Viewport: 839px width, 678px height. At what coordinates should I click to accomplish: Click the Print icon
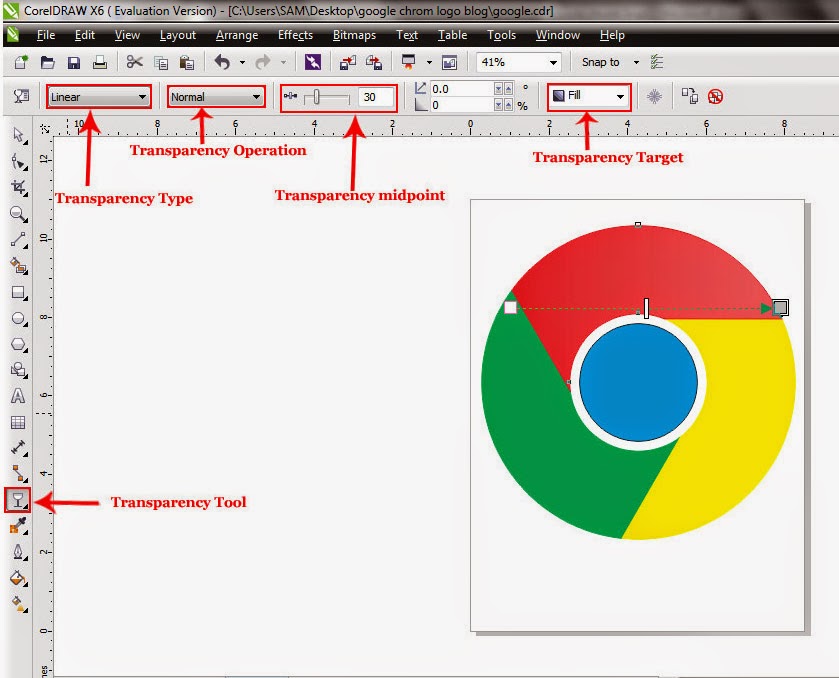tap(100, 63)
